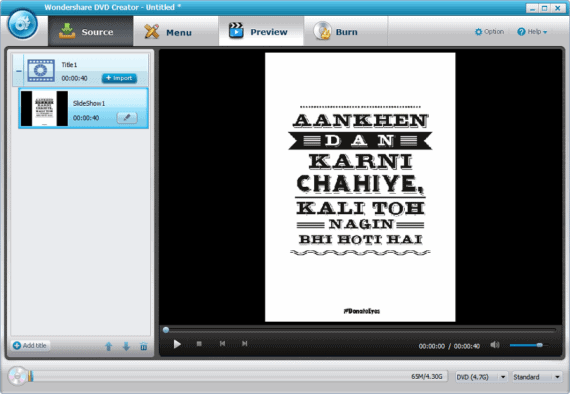Maximize the DVD Creator window
Image resolution: width=570 pixels, height=394 pixels.
(545, 8)
